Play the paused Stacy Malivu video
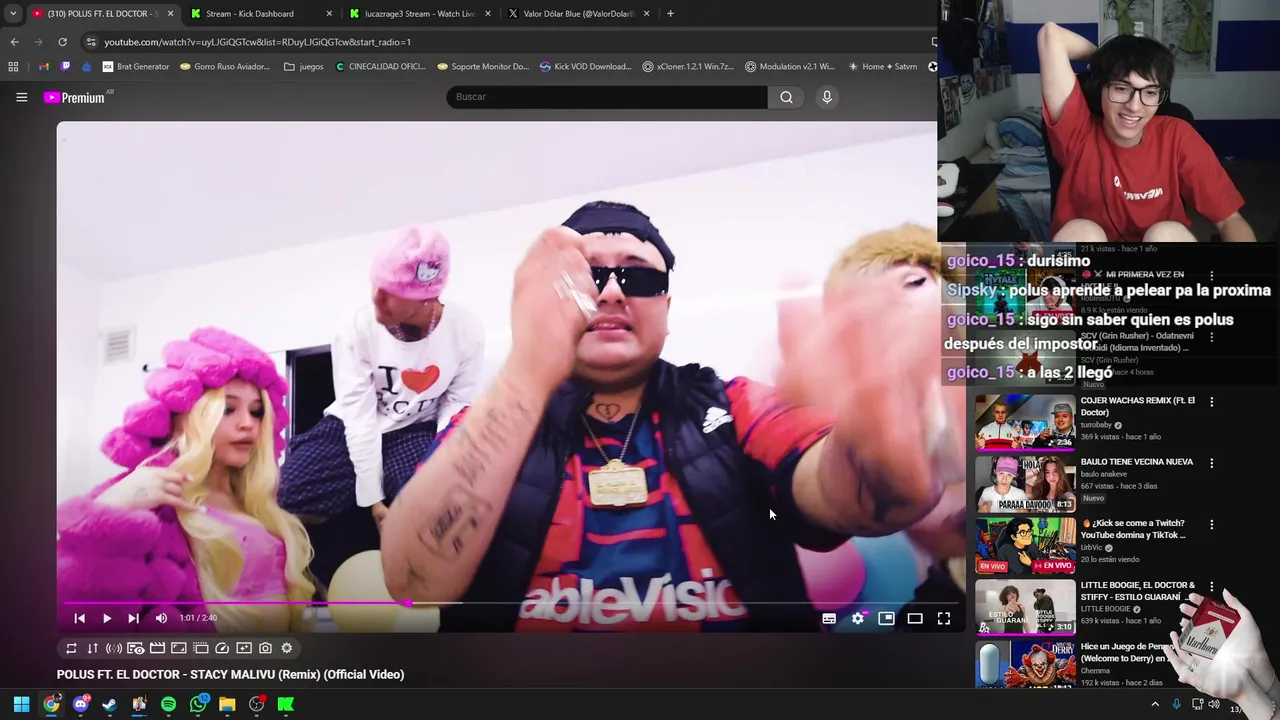Screen dimensions: 1280x720 [x=107, y=618]
